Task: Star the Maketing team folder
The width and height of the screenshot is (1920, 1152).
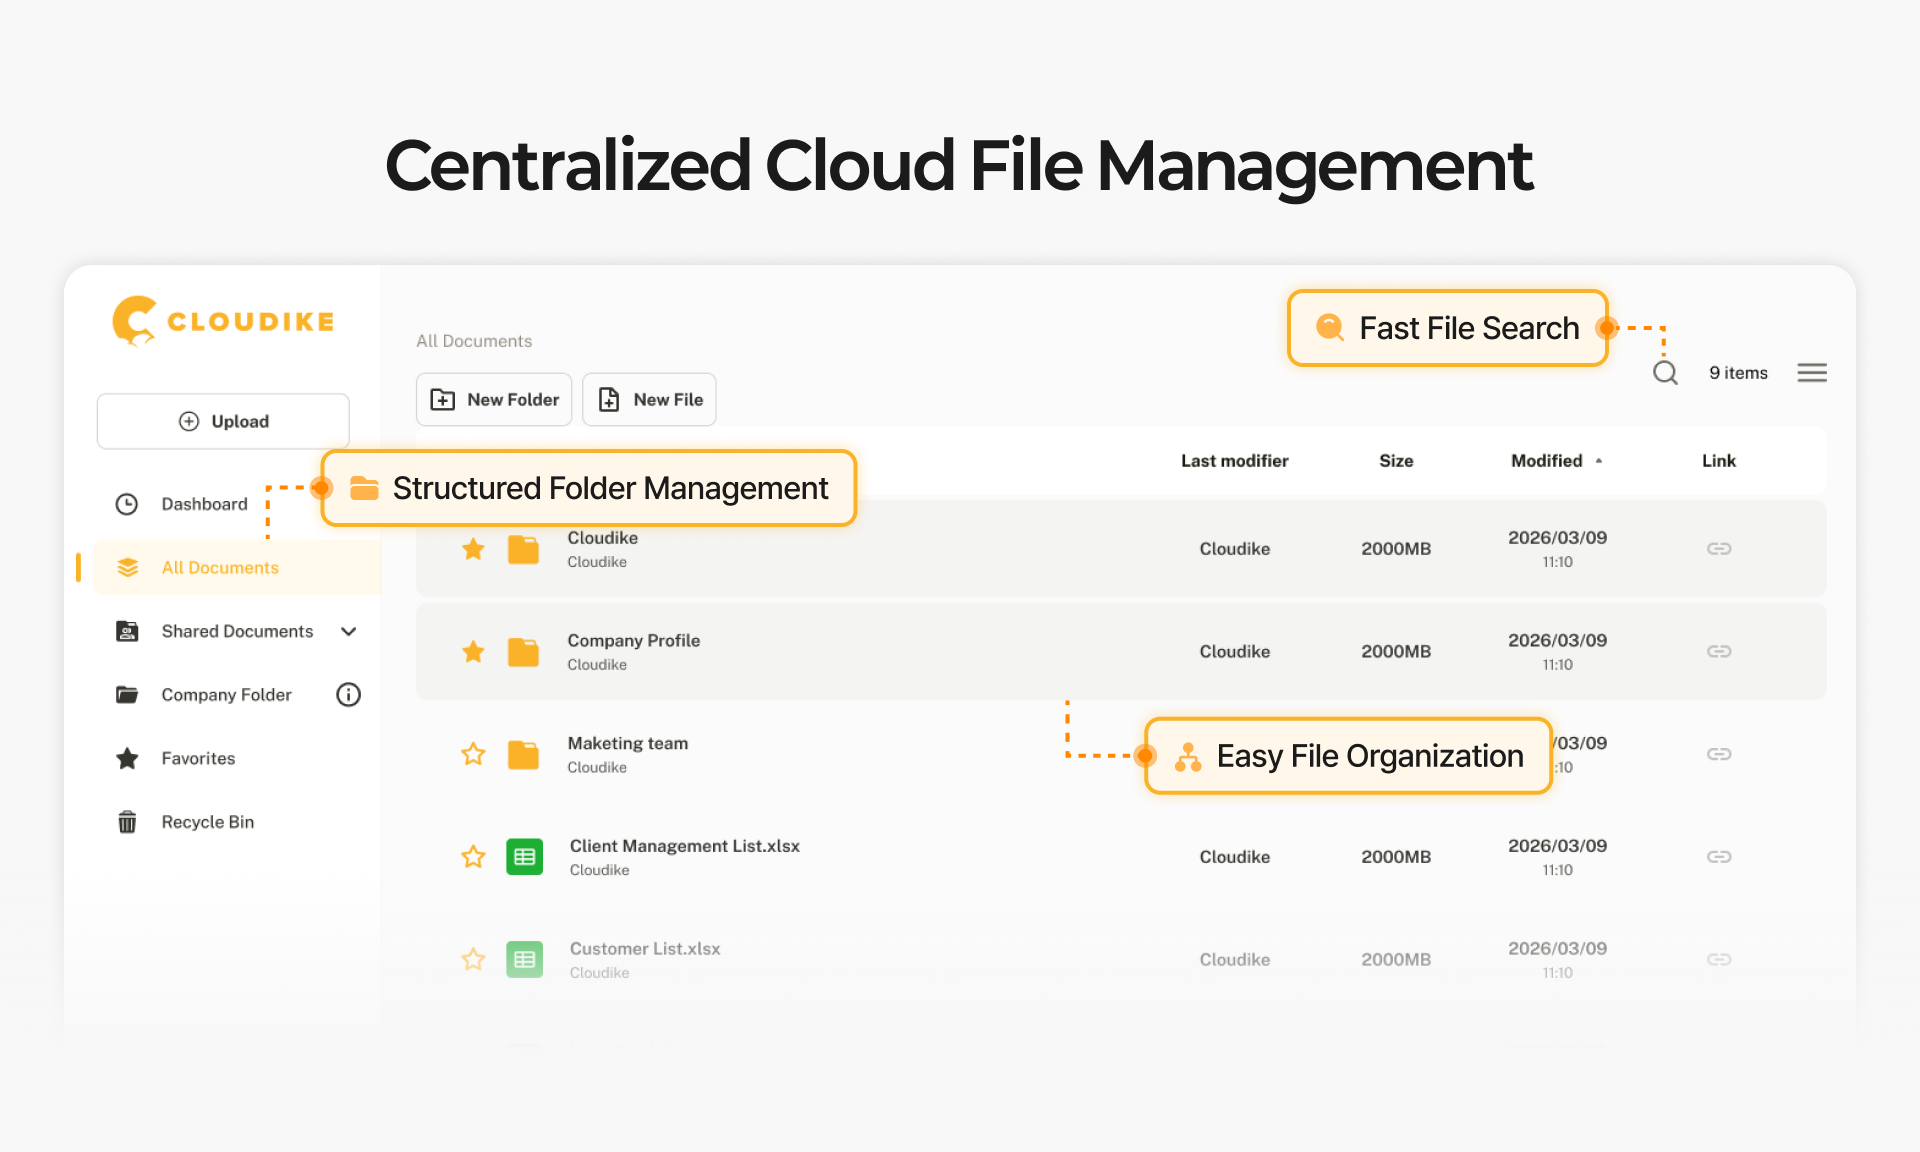Action: (473, 754)
